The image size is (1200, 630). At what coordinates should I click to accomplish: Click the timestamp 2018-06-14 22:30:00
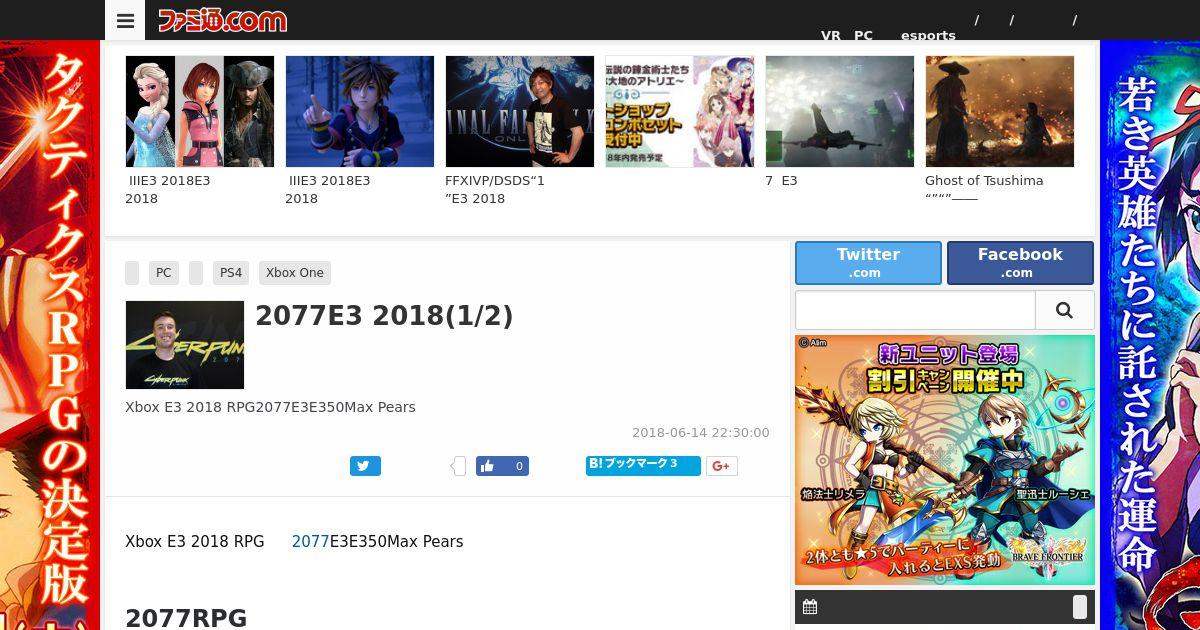pos(701,433)
